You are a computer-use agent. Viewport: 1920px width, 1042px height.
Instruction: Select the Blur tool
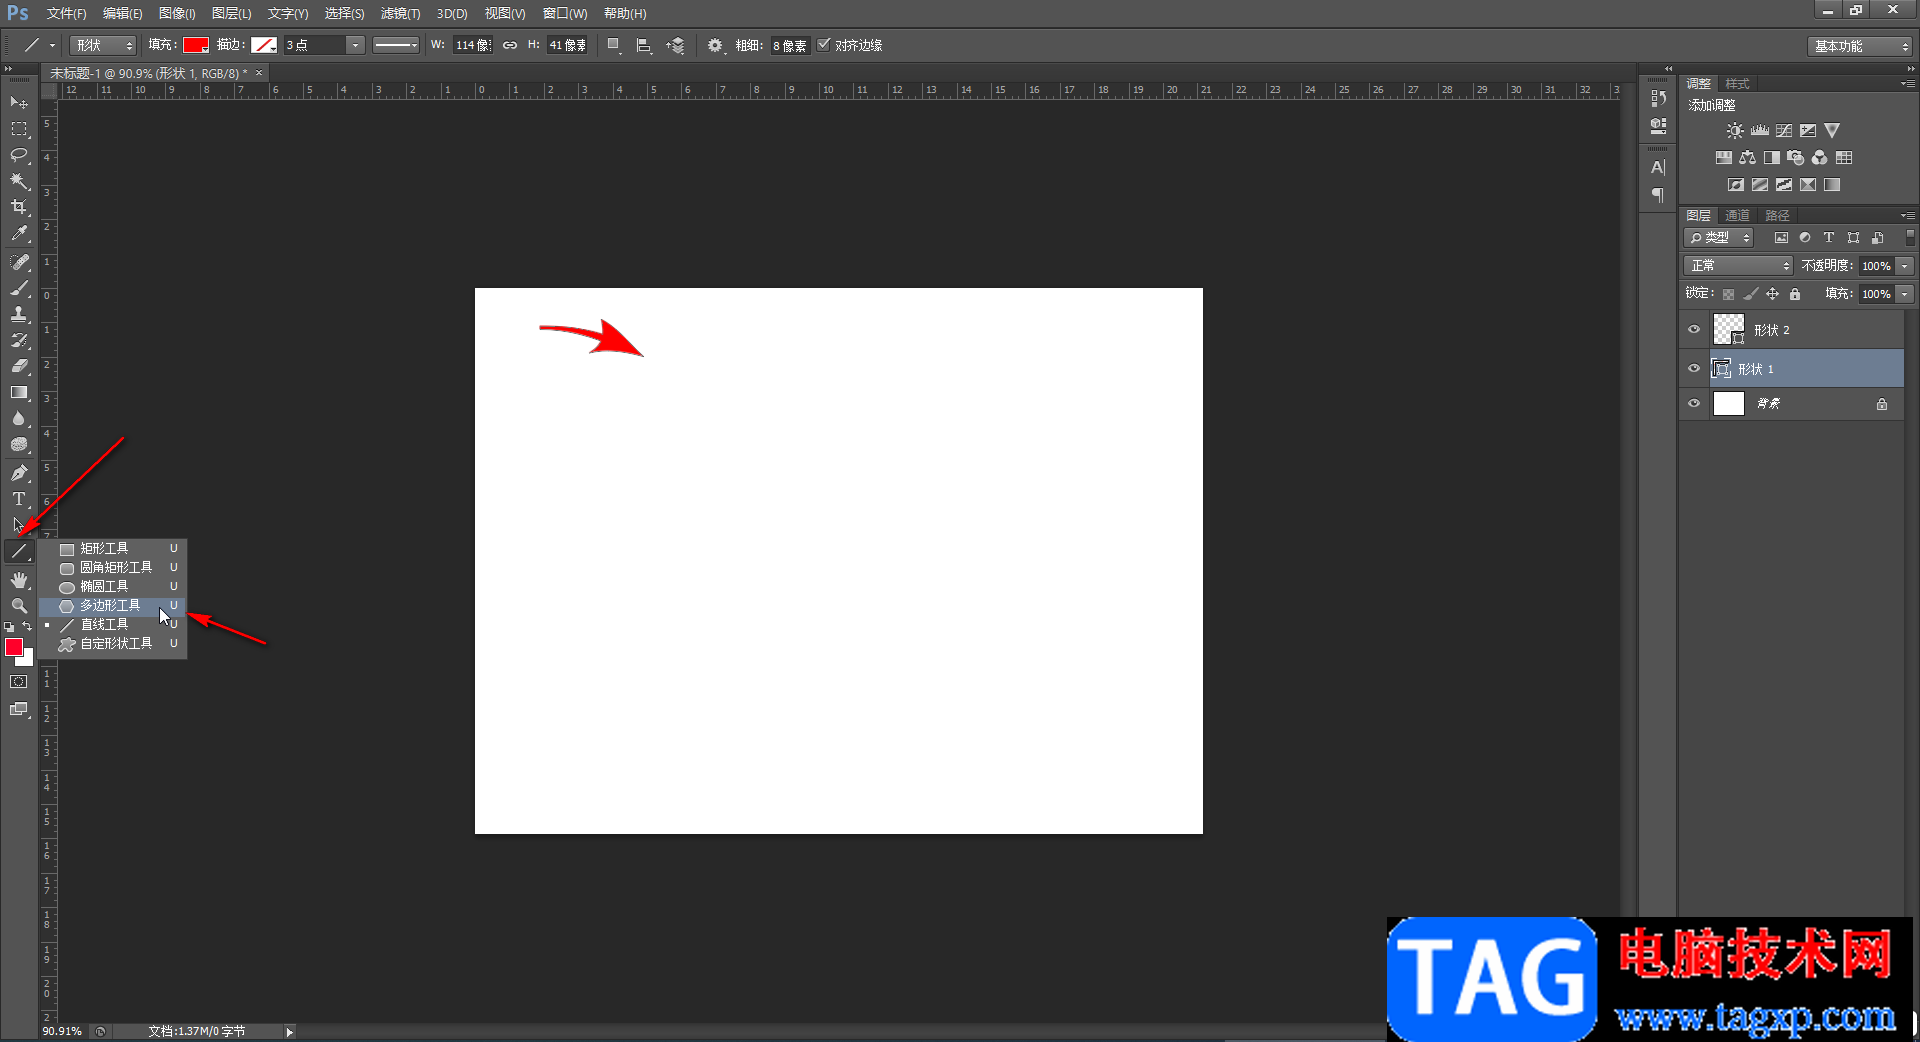click(x=19, y=418)
